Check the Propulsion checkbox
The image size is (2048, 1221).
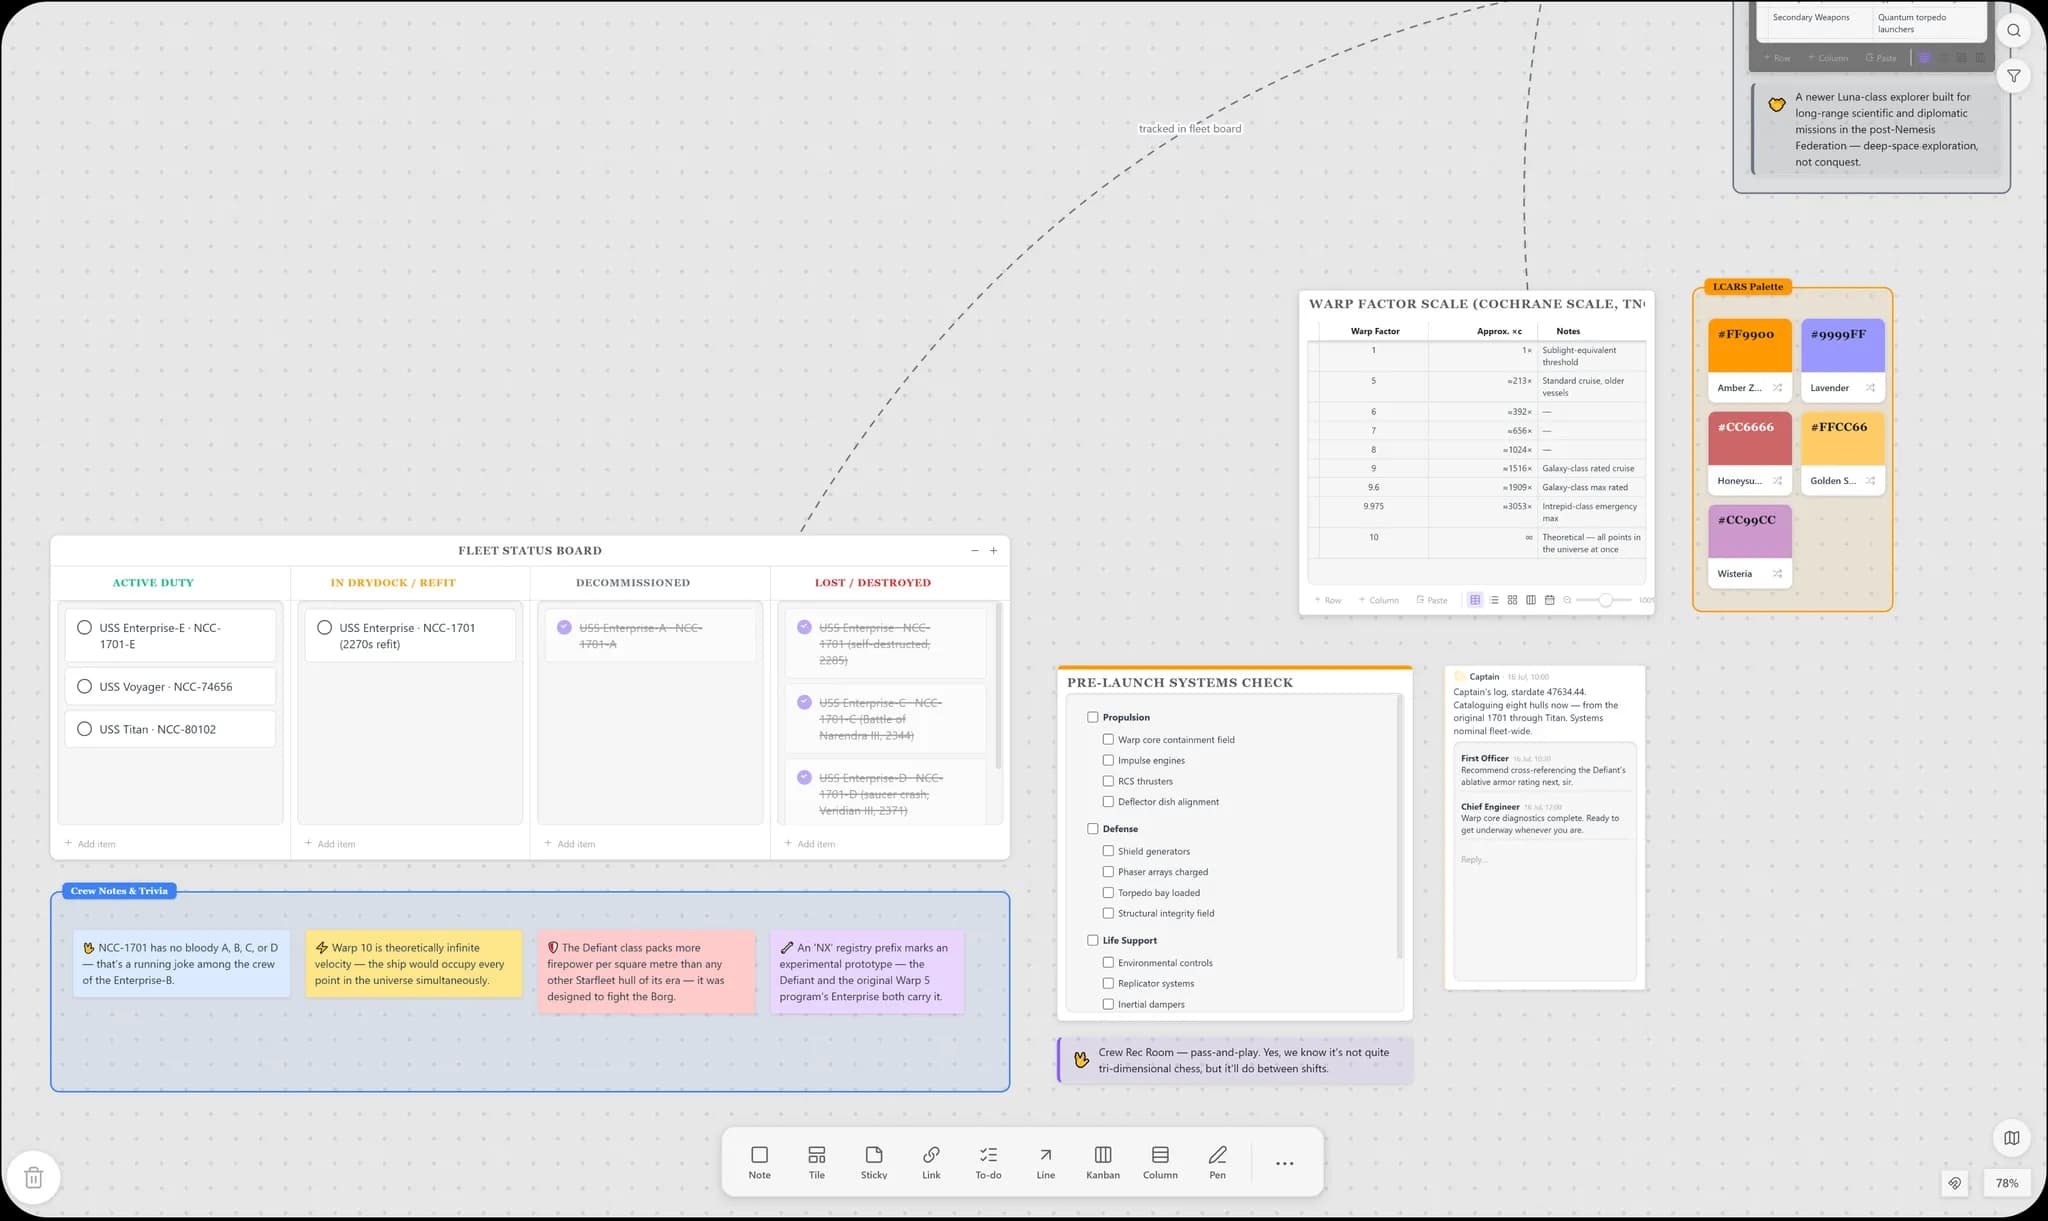(x=1093, y=717)
